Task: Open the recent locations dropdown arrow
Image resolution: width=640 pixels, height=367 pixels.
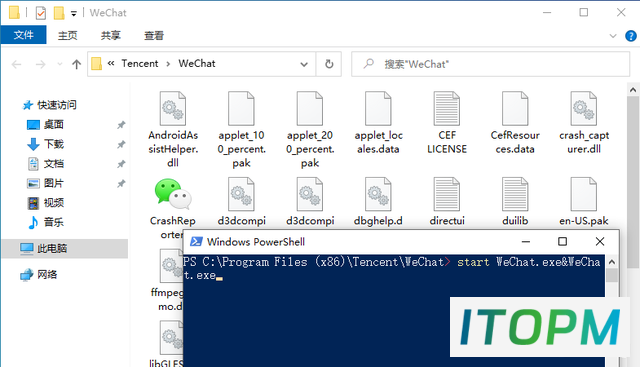Action: pyautogui.click(x=60, y=64)
